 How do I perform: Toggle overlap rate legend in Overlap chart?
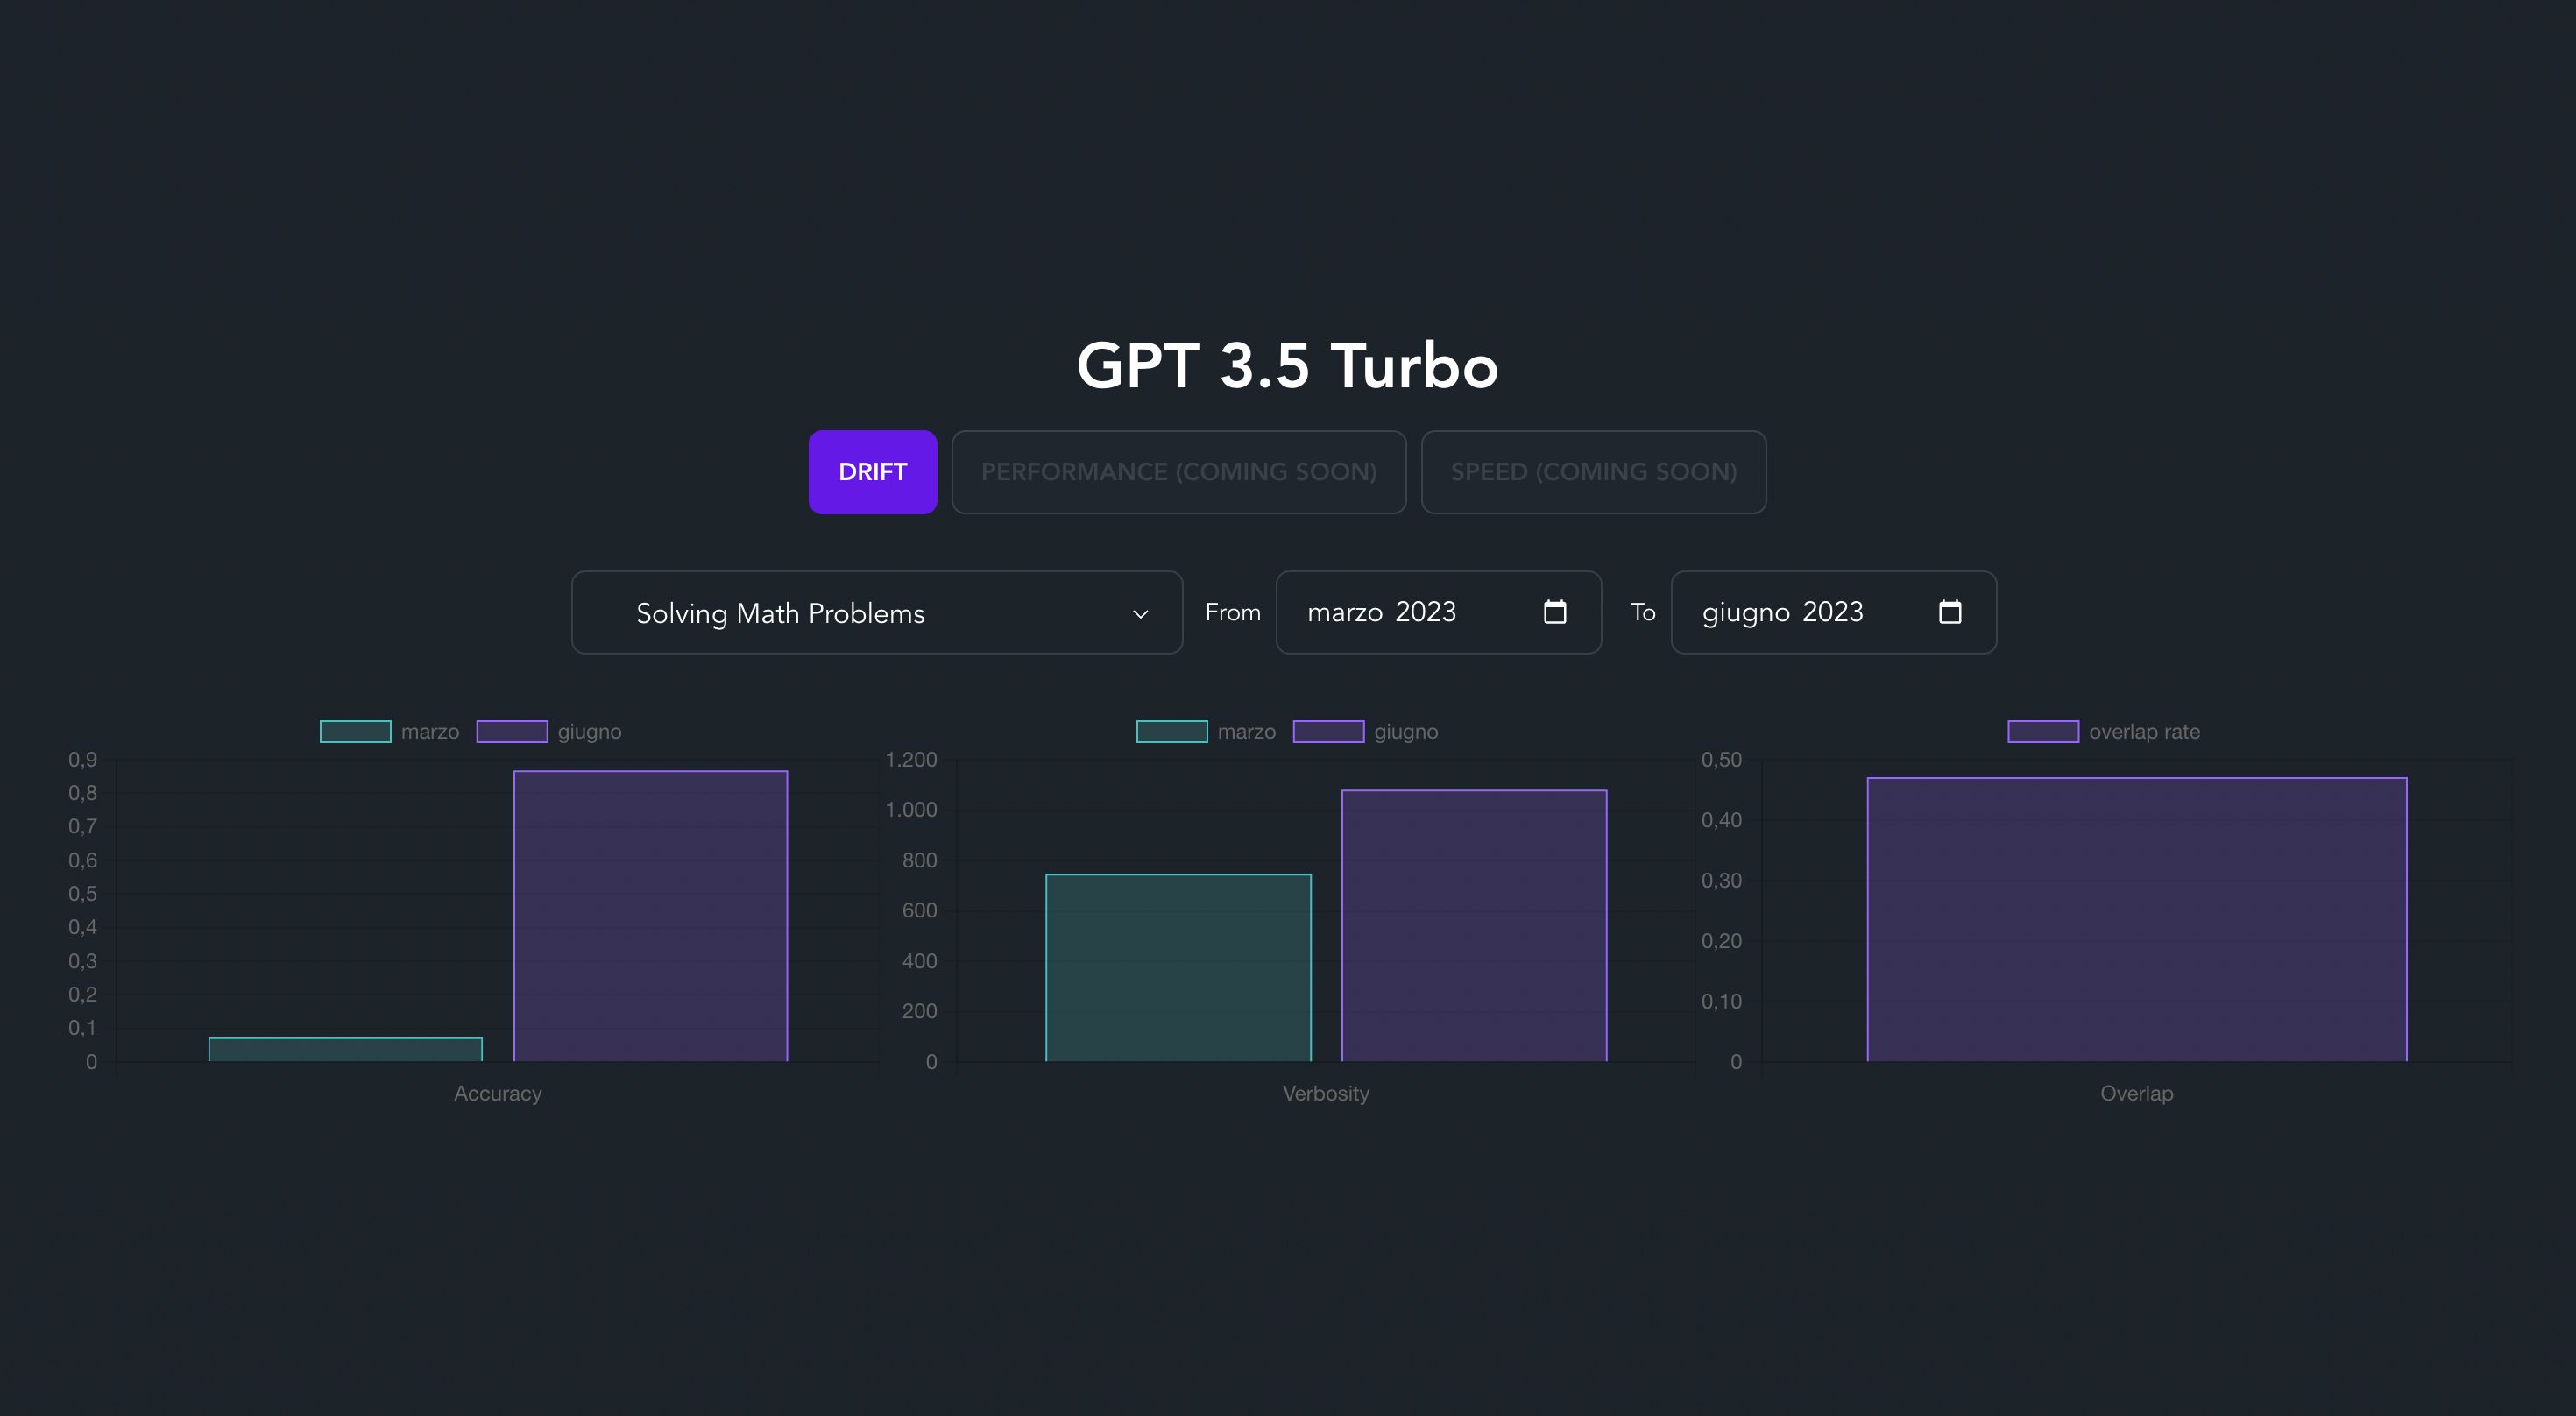point(2104,732)
